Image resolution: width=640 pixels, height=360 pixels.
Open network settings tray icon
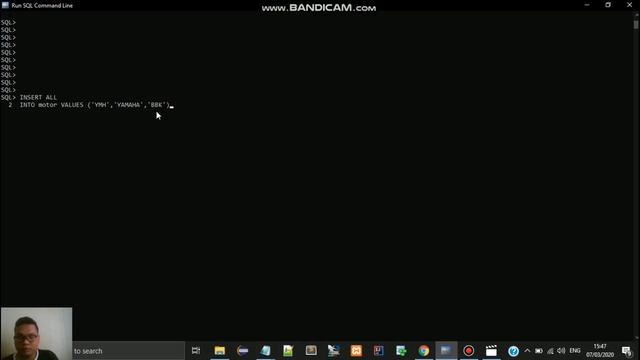click(550, 351)
